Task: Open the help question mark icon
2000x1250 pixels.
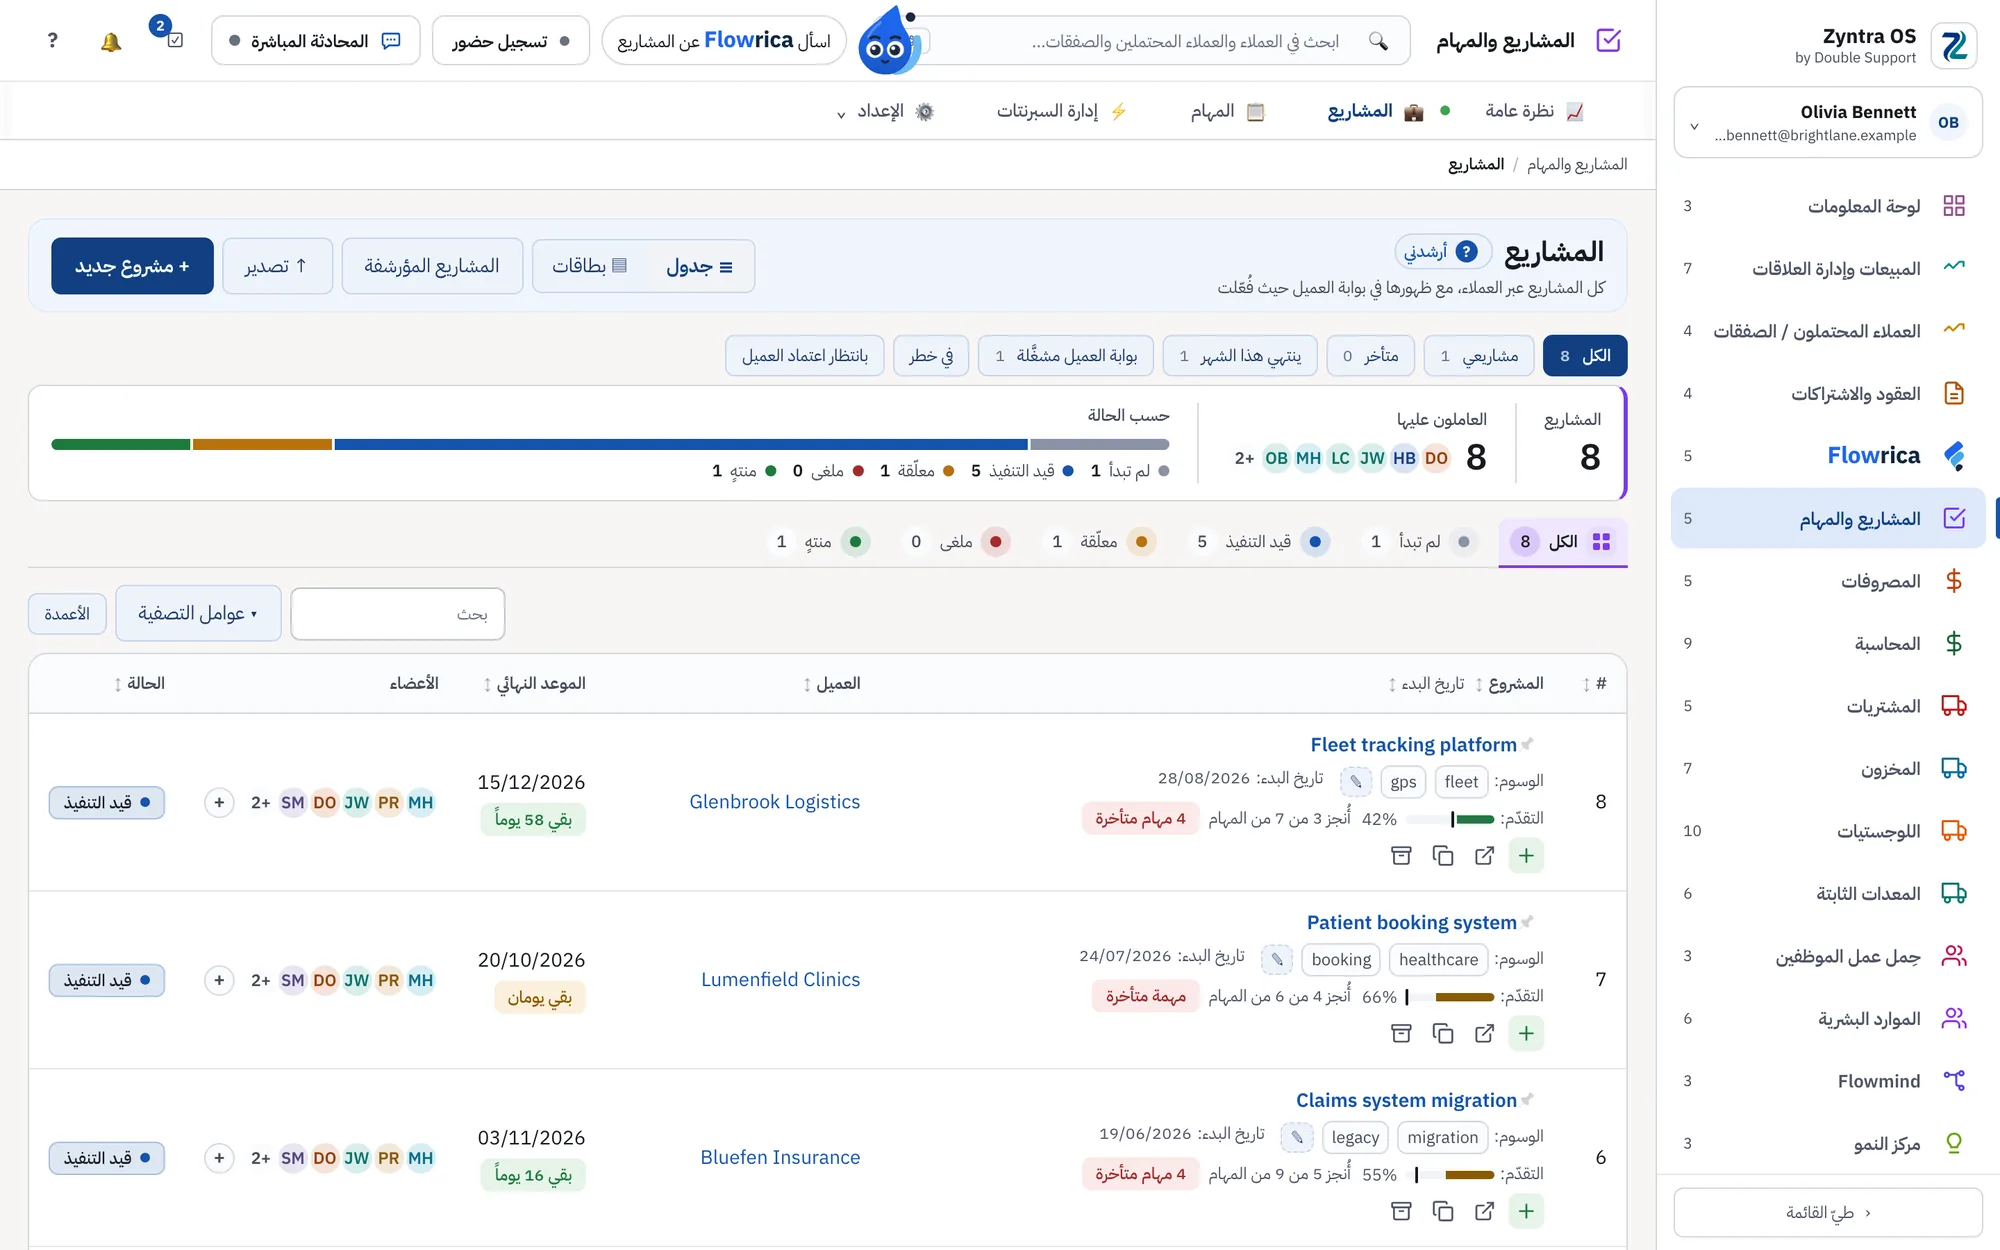Action: tap(53, 41)
